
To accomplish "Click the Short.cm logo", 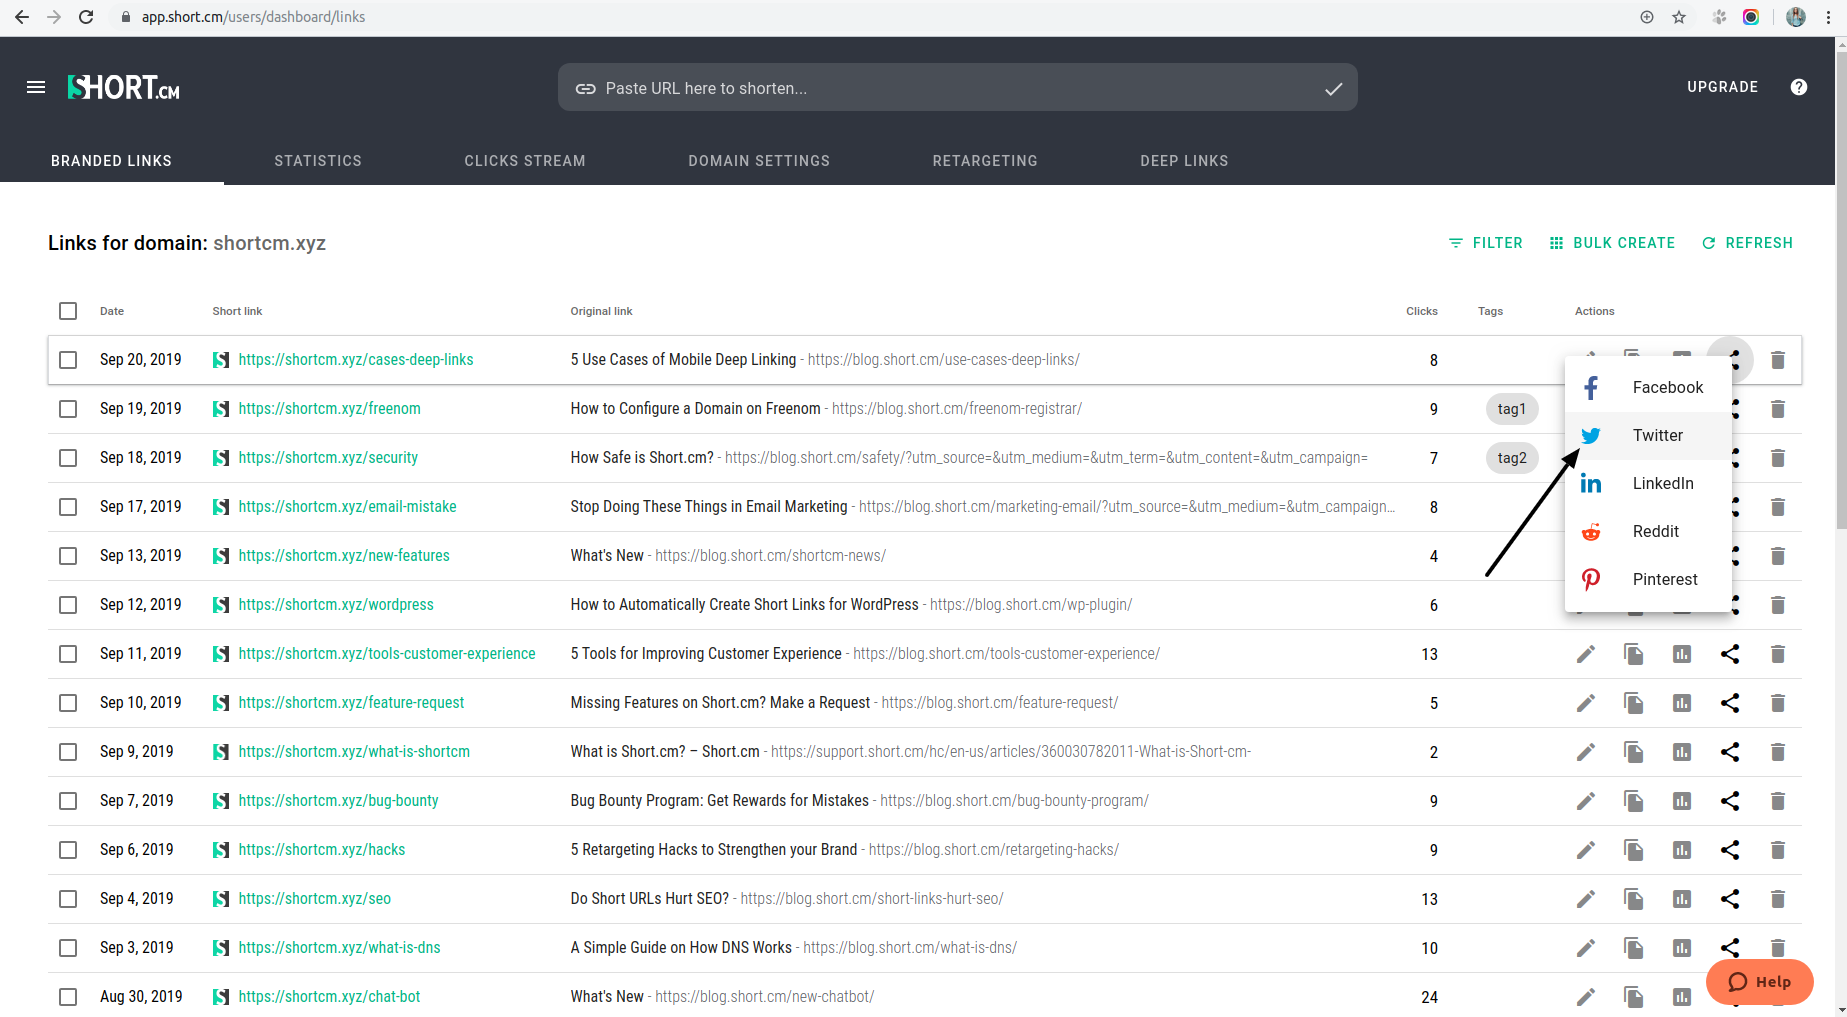I will (123, 88).
